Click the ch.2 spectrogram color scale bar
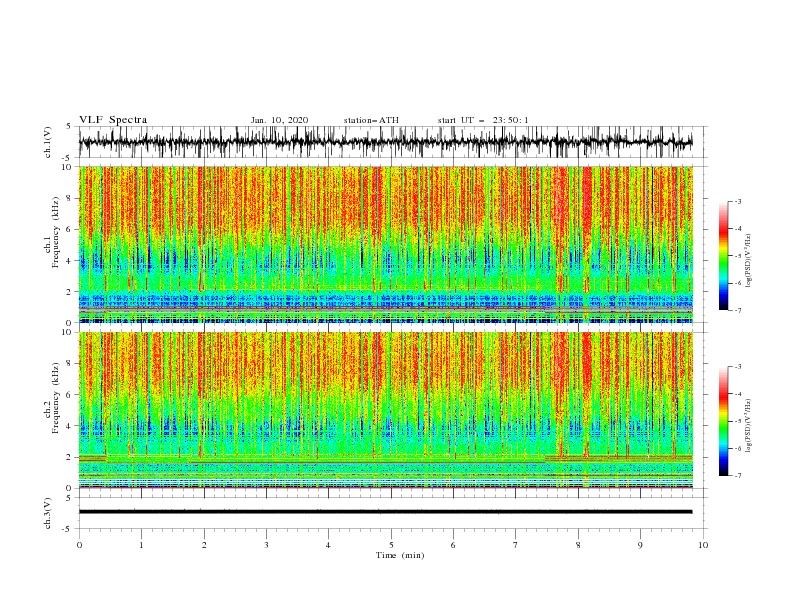Viewport: 792px width, 612px height. tap(723, 421)
